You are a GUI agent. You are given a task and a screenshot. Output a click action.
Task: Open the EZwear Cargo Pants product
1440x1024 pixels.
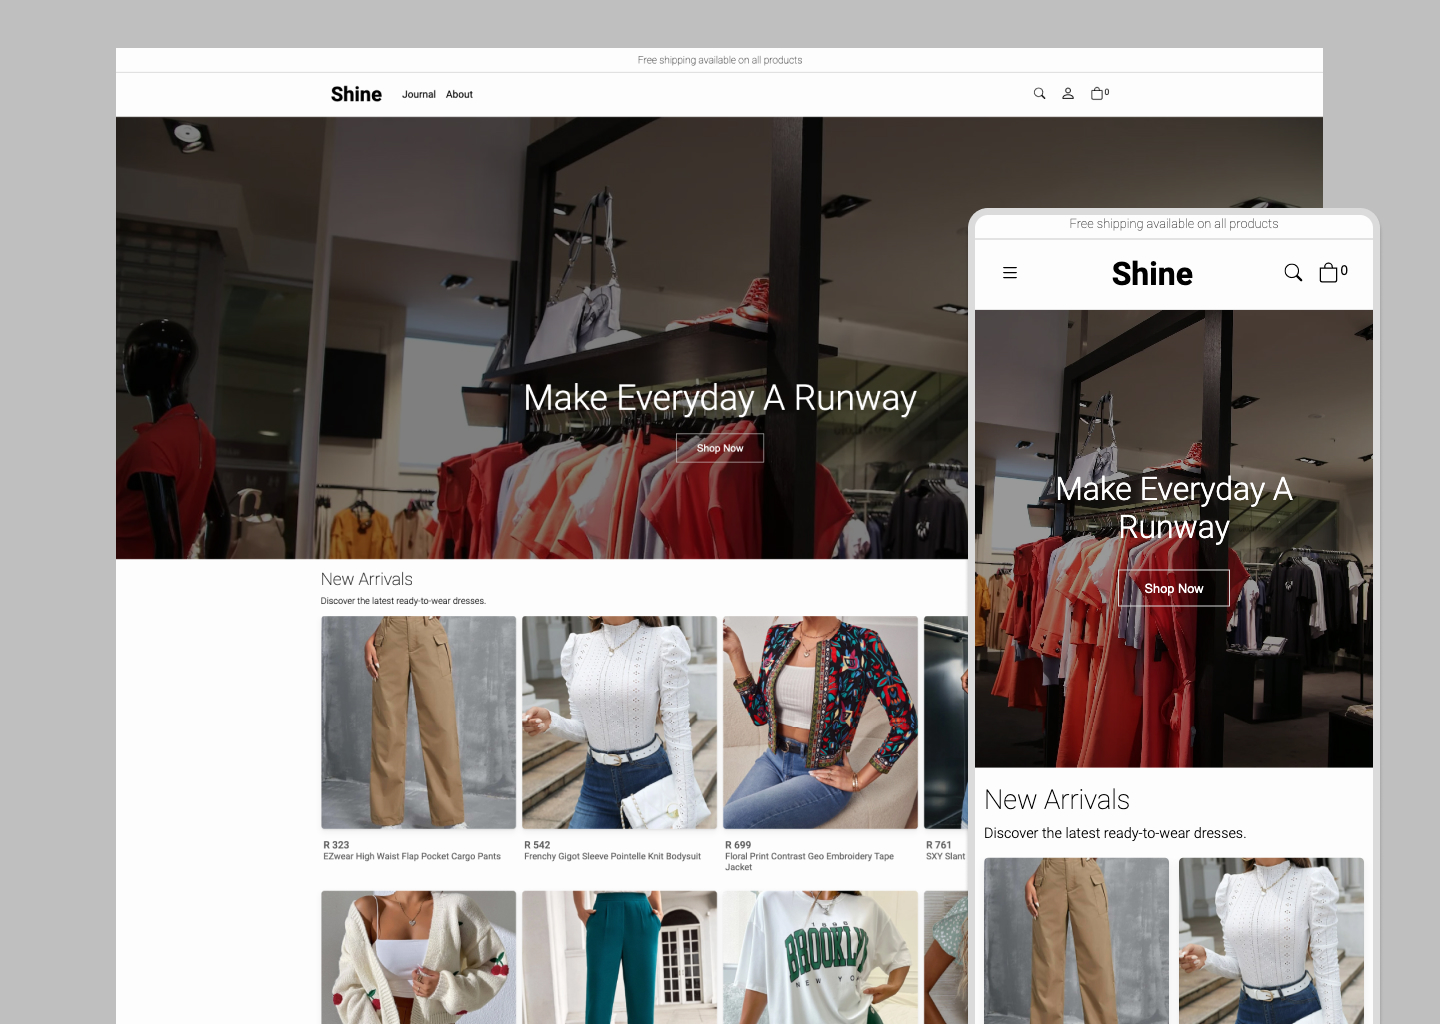coord(418,722)
